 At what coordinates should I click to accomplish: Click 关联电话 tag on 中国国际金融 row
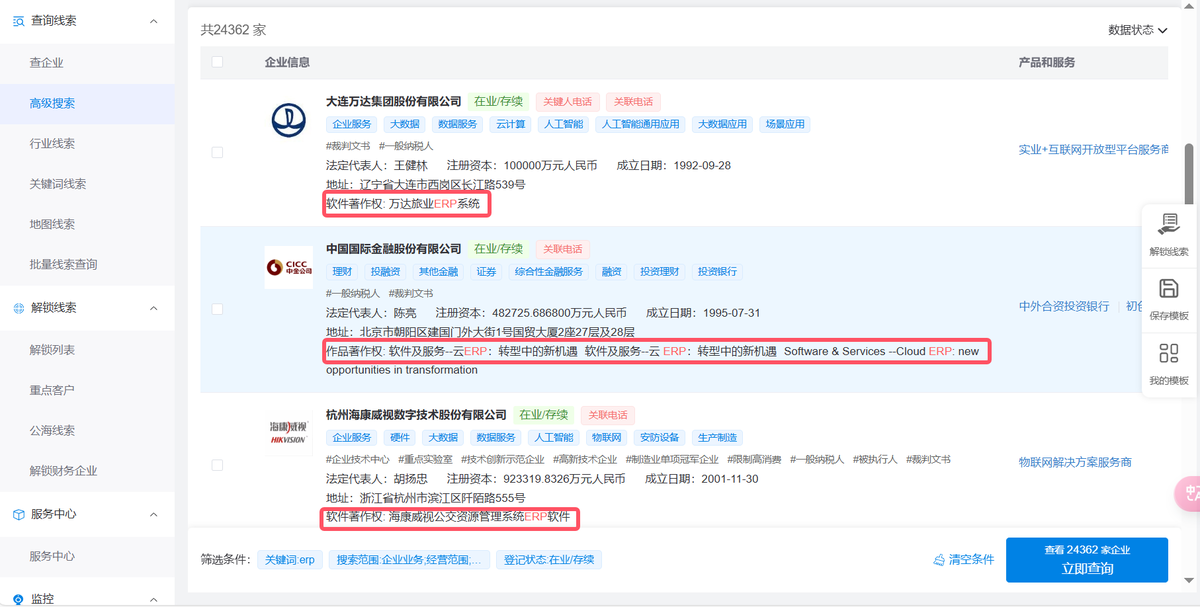(561, 249)
